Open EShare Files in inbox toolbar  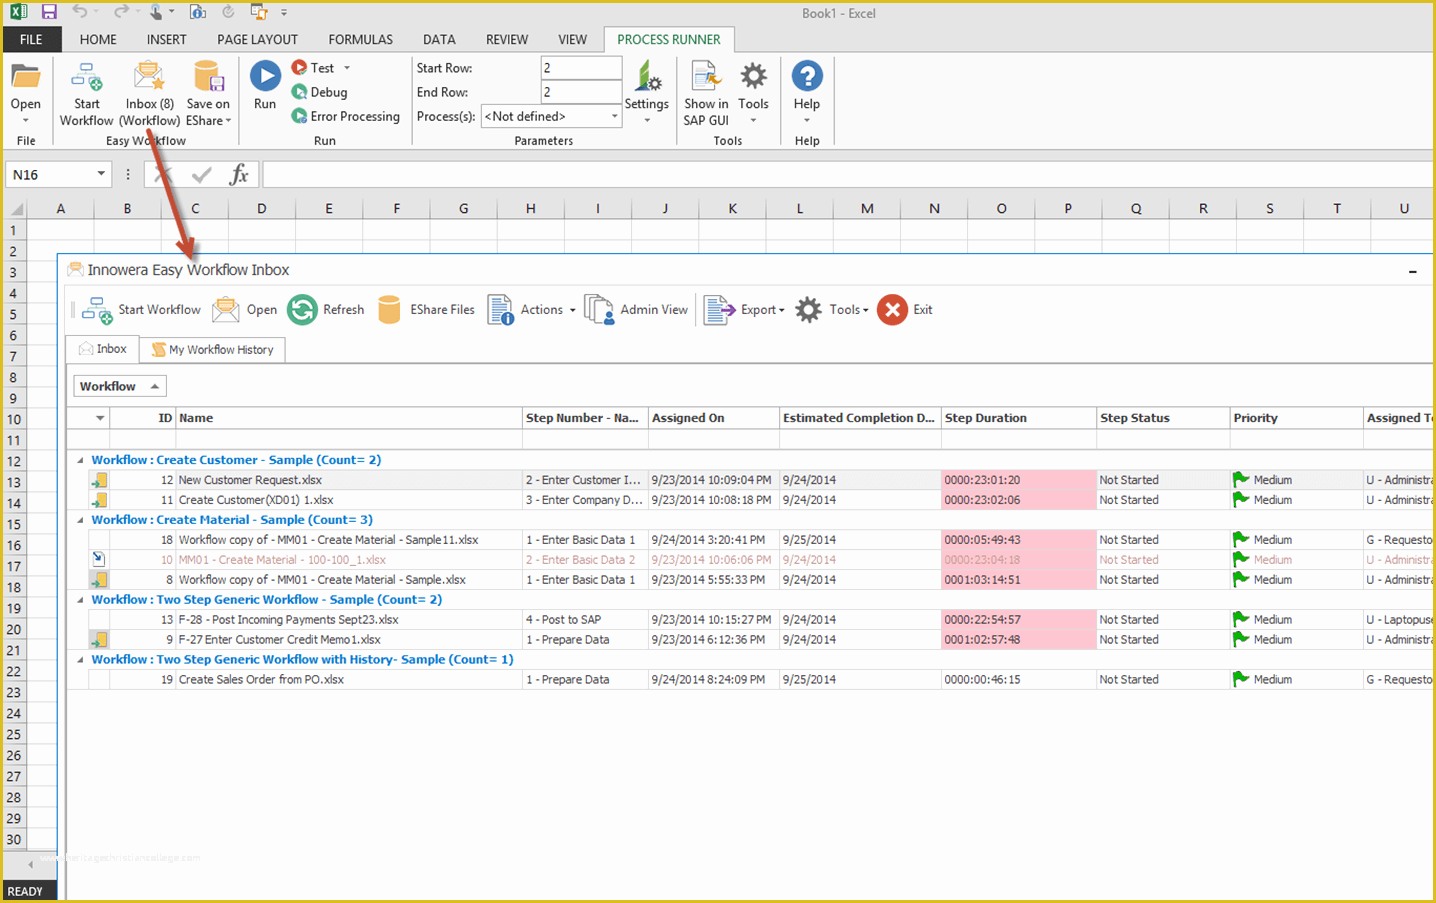click(x=427, y=310)
